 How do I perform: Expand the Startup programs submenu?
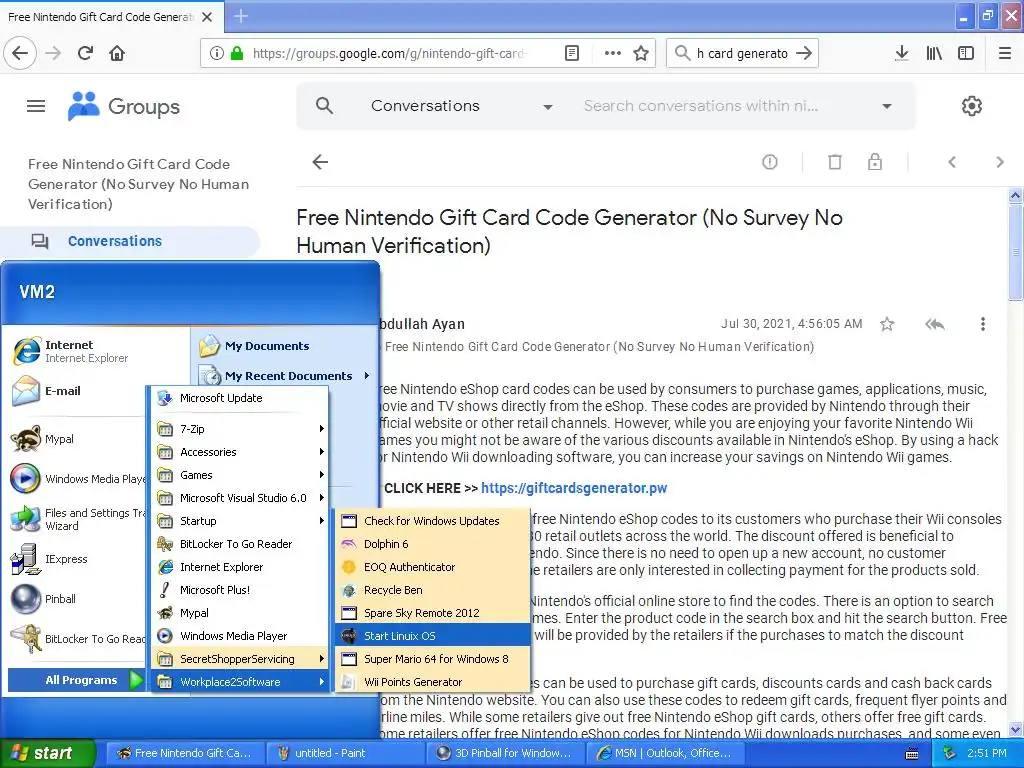[240, 520]
